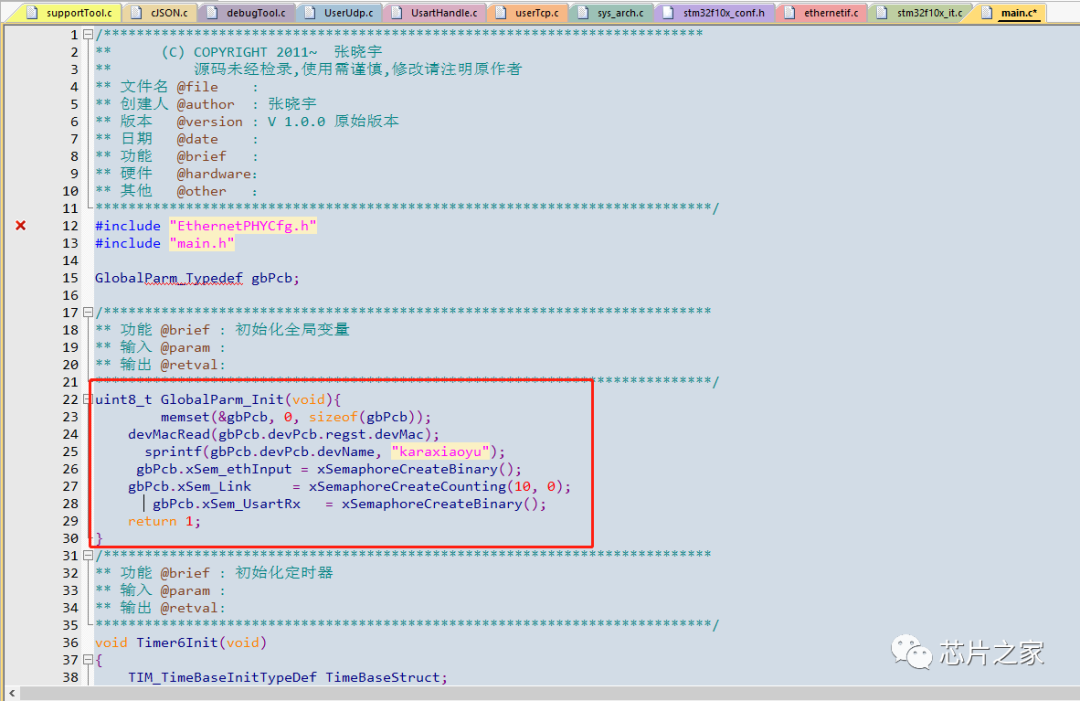The width and height of the screenshot is (1080, 701).
Task: Click line number 29 in the gutter
Action: (70, 521)
